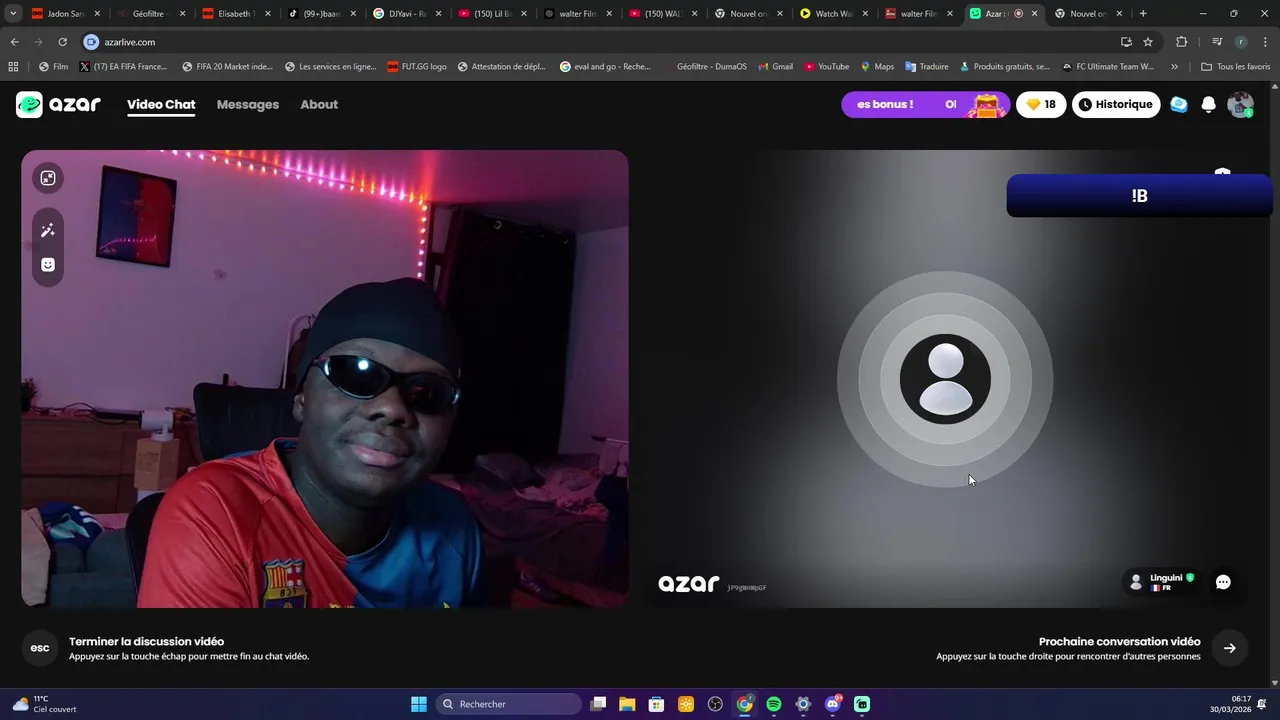This screenshot has width=1280, height=720.
Task: Open the FUT.GG logo bookmark
Action: (x=417, y=67)
